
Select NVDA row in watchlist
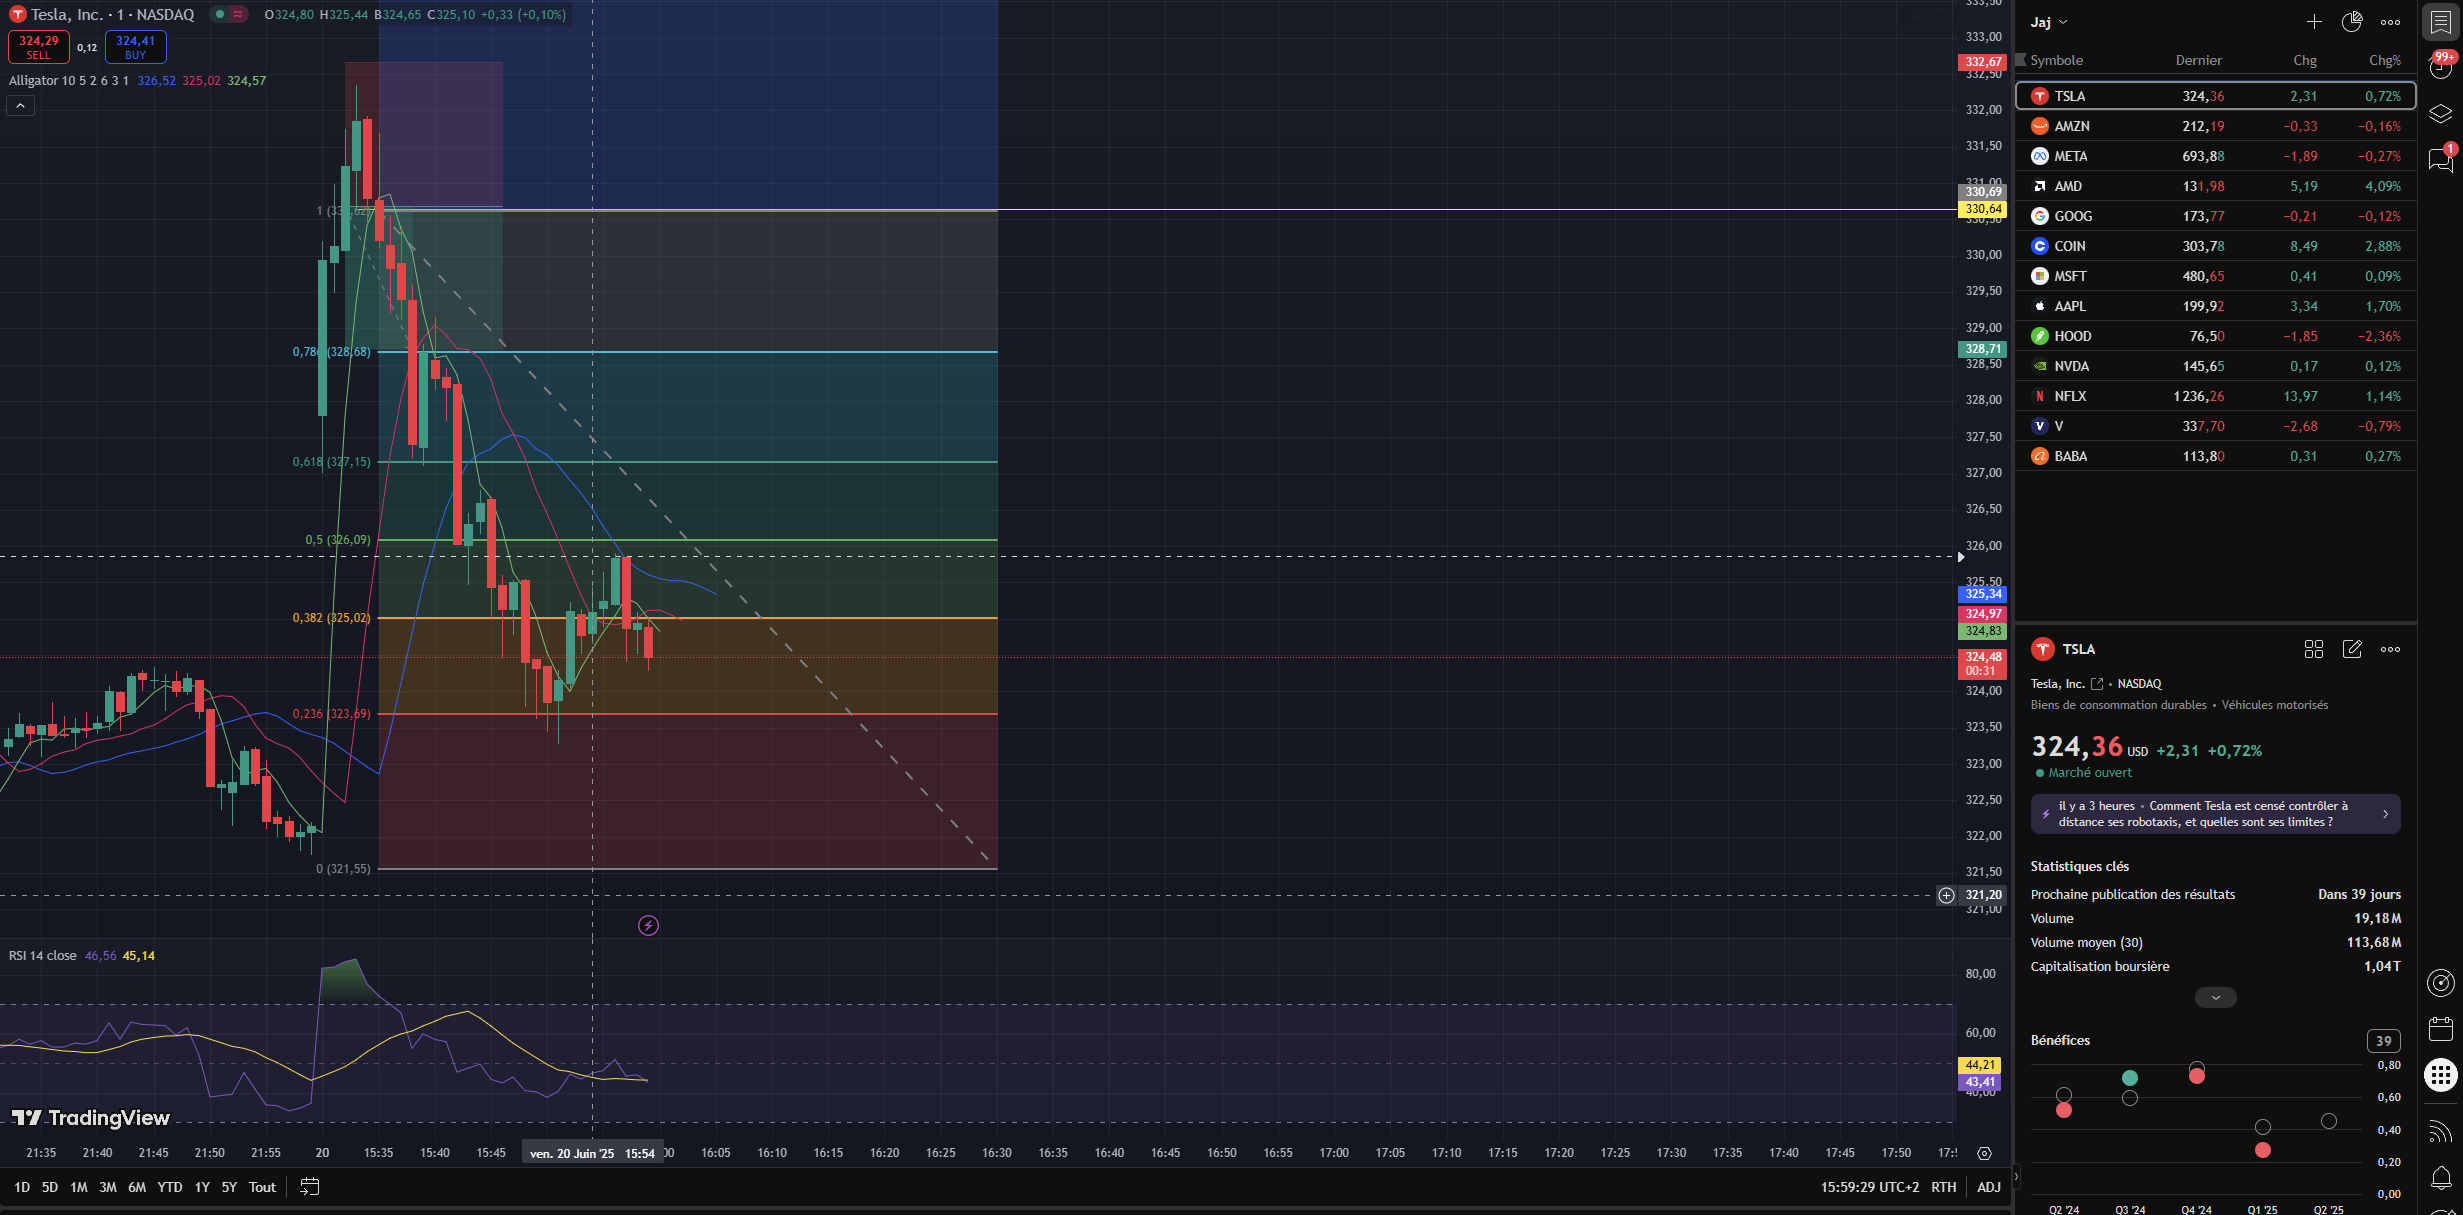tap(2215, 366)
